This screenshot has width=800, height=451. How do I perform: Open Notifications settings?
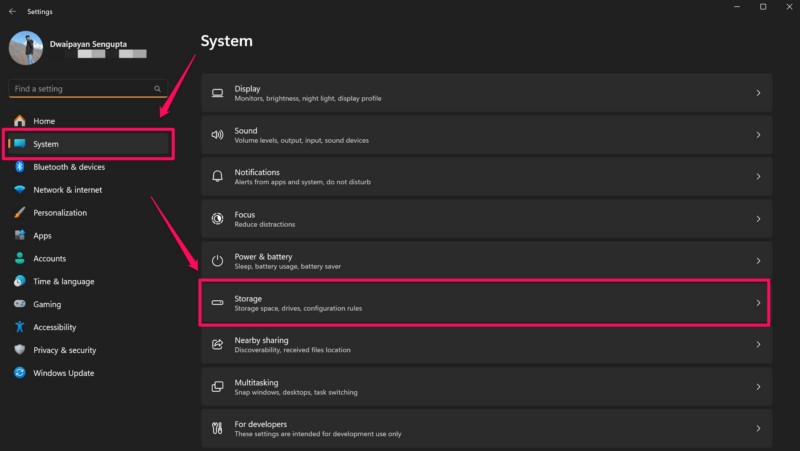pos(485,177)
